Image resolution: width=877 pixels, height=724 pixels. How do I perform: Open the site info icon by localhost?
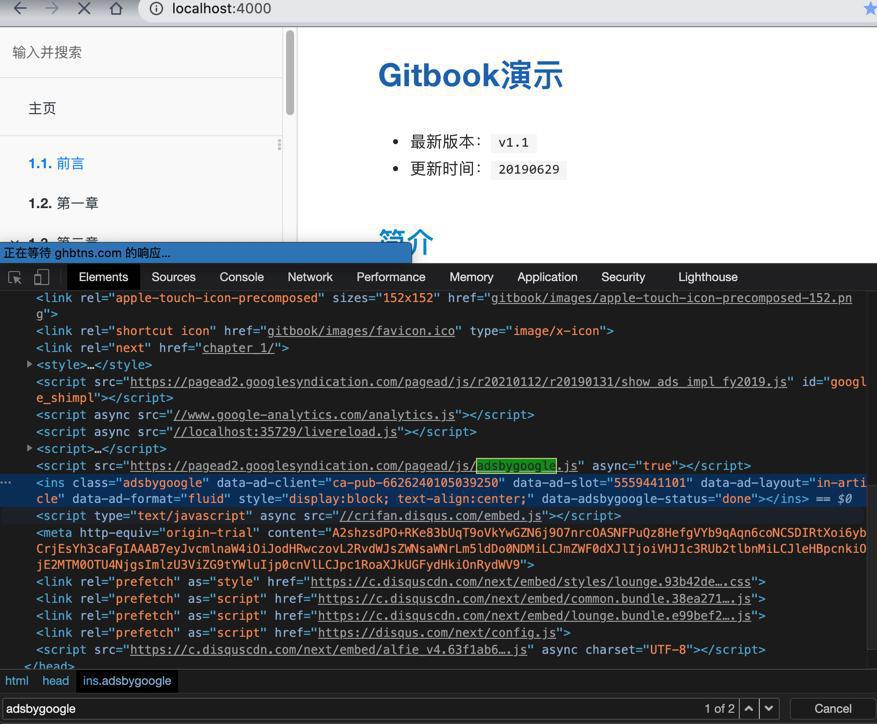[x=157, y=8]
